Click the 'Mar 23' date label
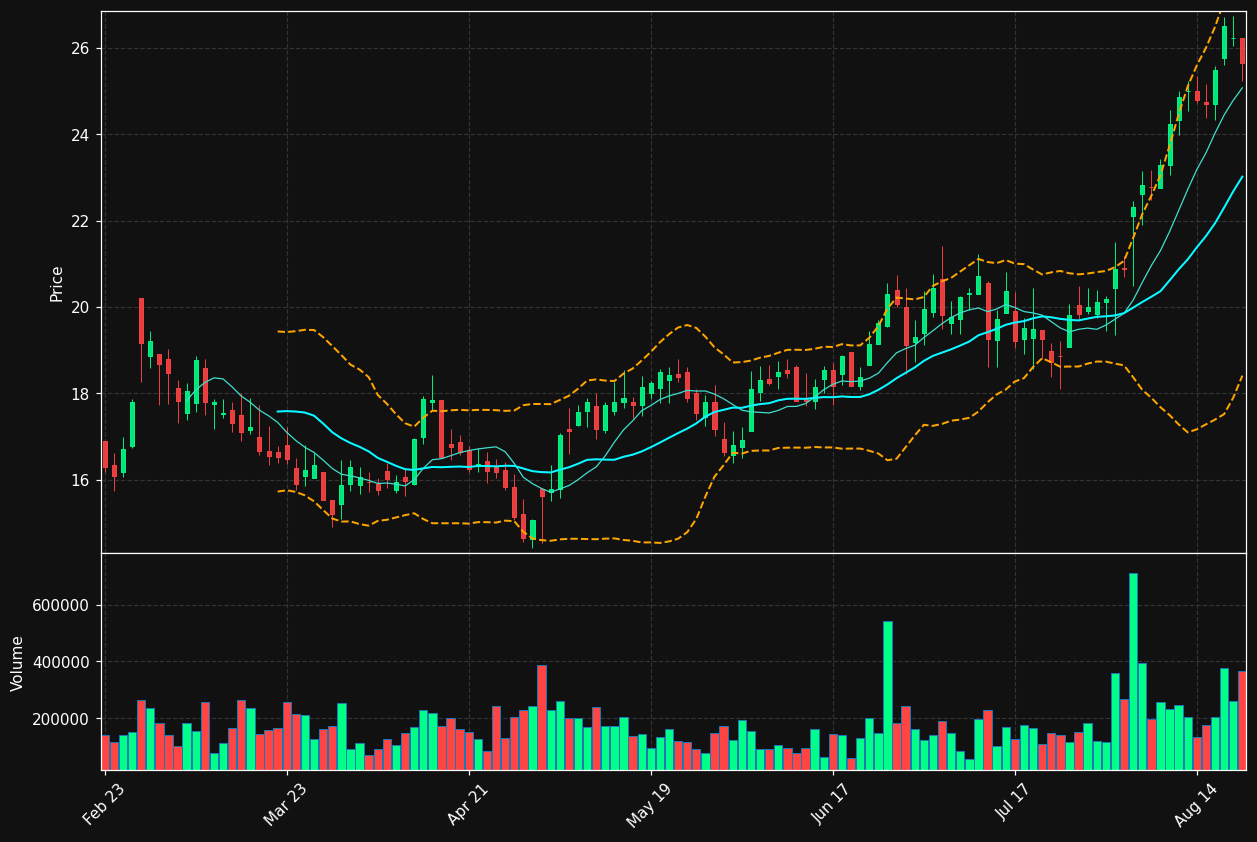 click(286, 803)
